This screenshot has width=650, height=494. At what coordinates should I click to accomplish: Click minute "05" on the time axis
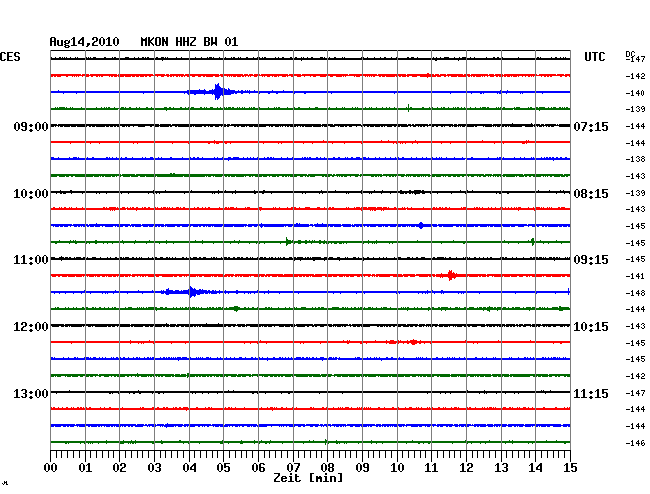tap(223, 467)
